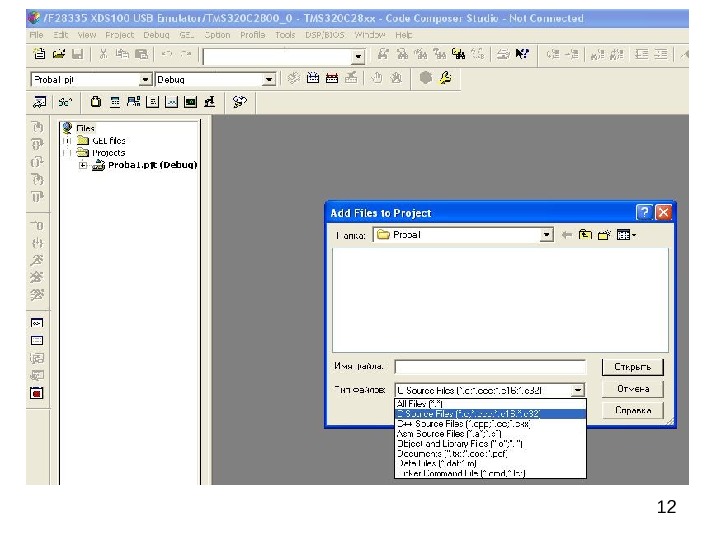The width and height of the screenshot is (720, 540).
Task: Open the View menu
Action: pos(87,35)
